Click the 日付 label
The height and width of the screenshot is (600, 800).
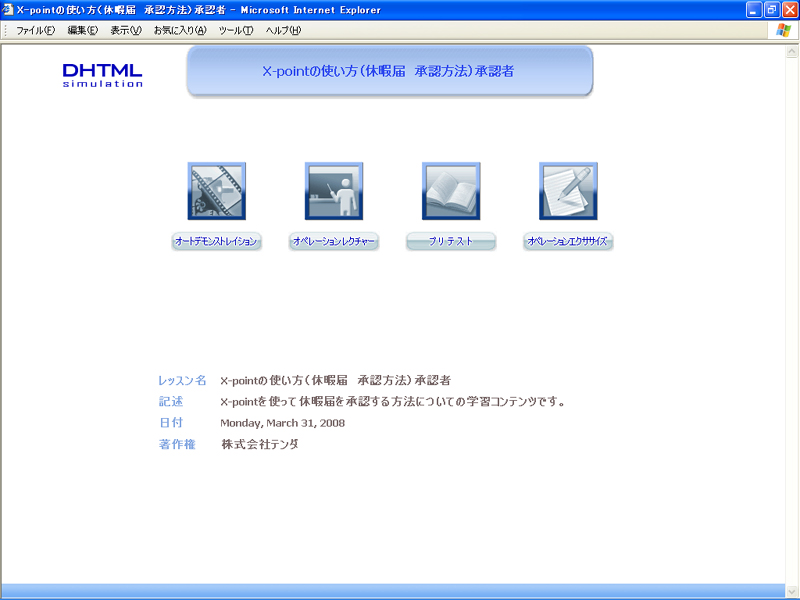pyautogui.click(x=170, y=423)
